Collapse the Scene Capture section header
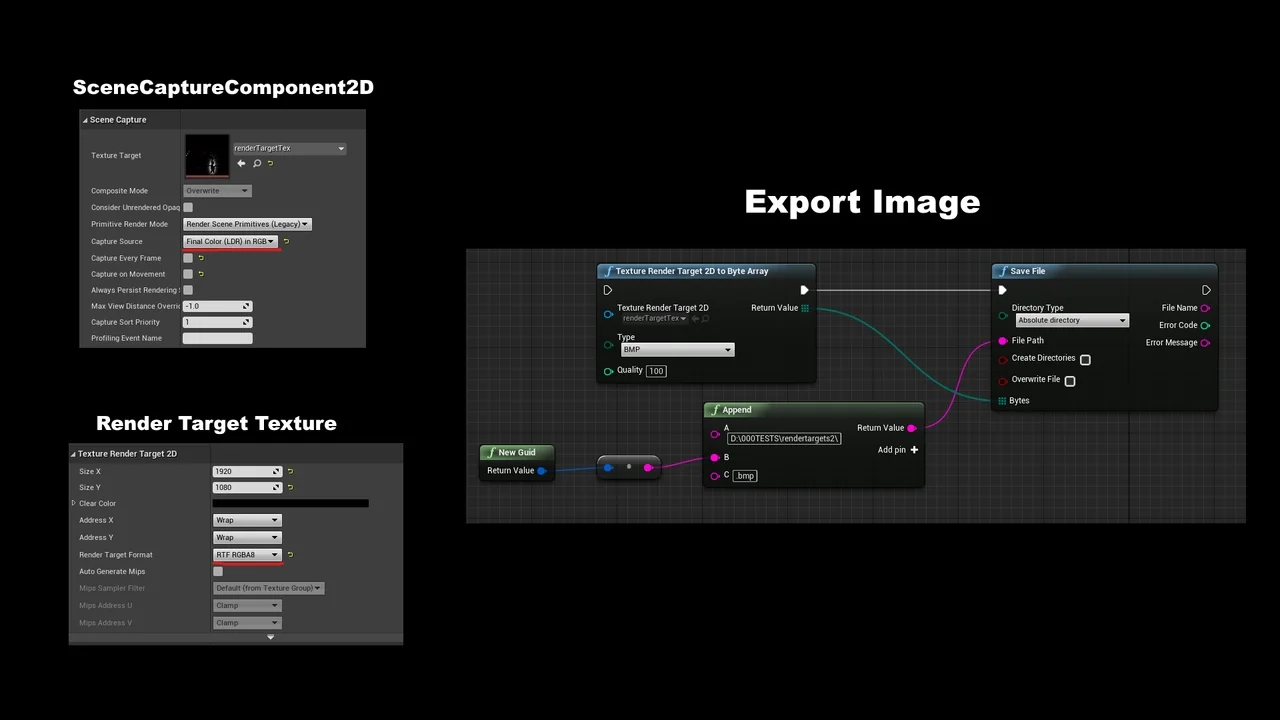Viewport: 1280px width, 720px height. (85, 120)
